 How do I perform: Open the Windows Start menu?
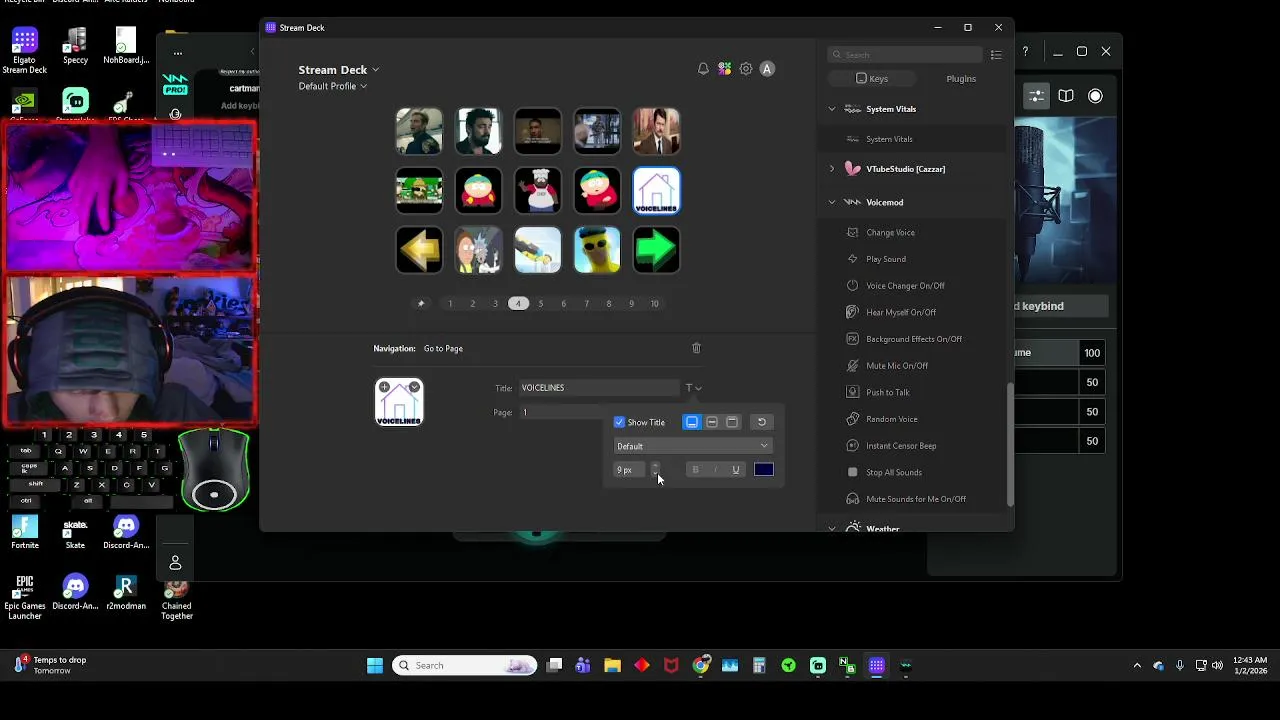pos(375,666)
